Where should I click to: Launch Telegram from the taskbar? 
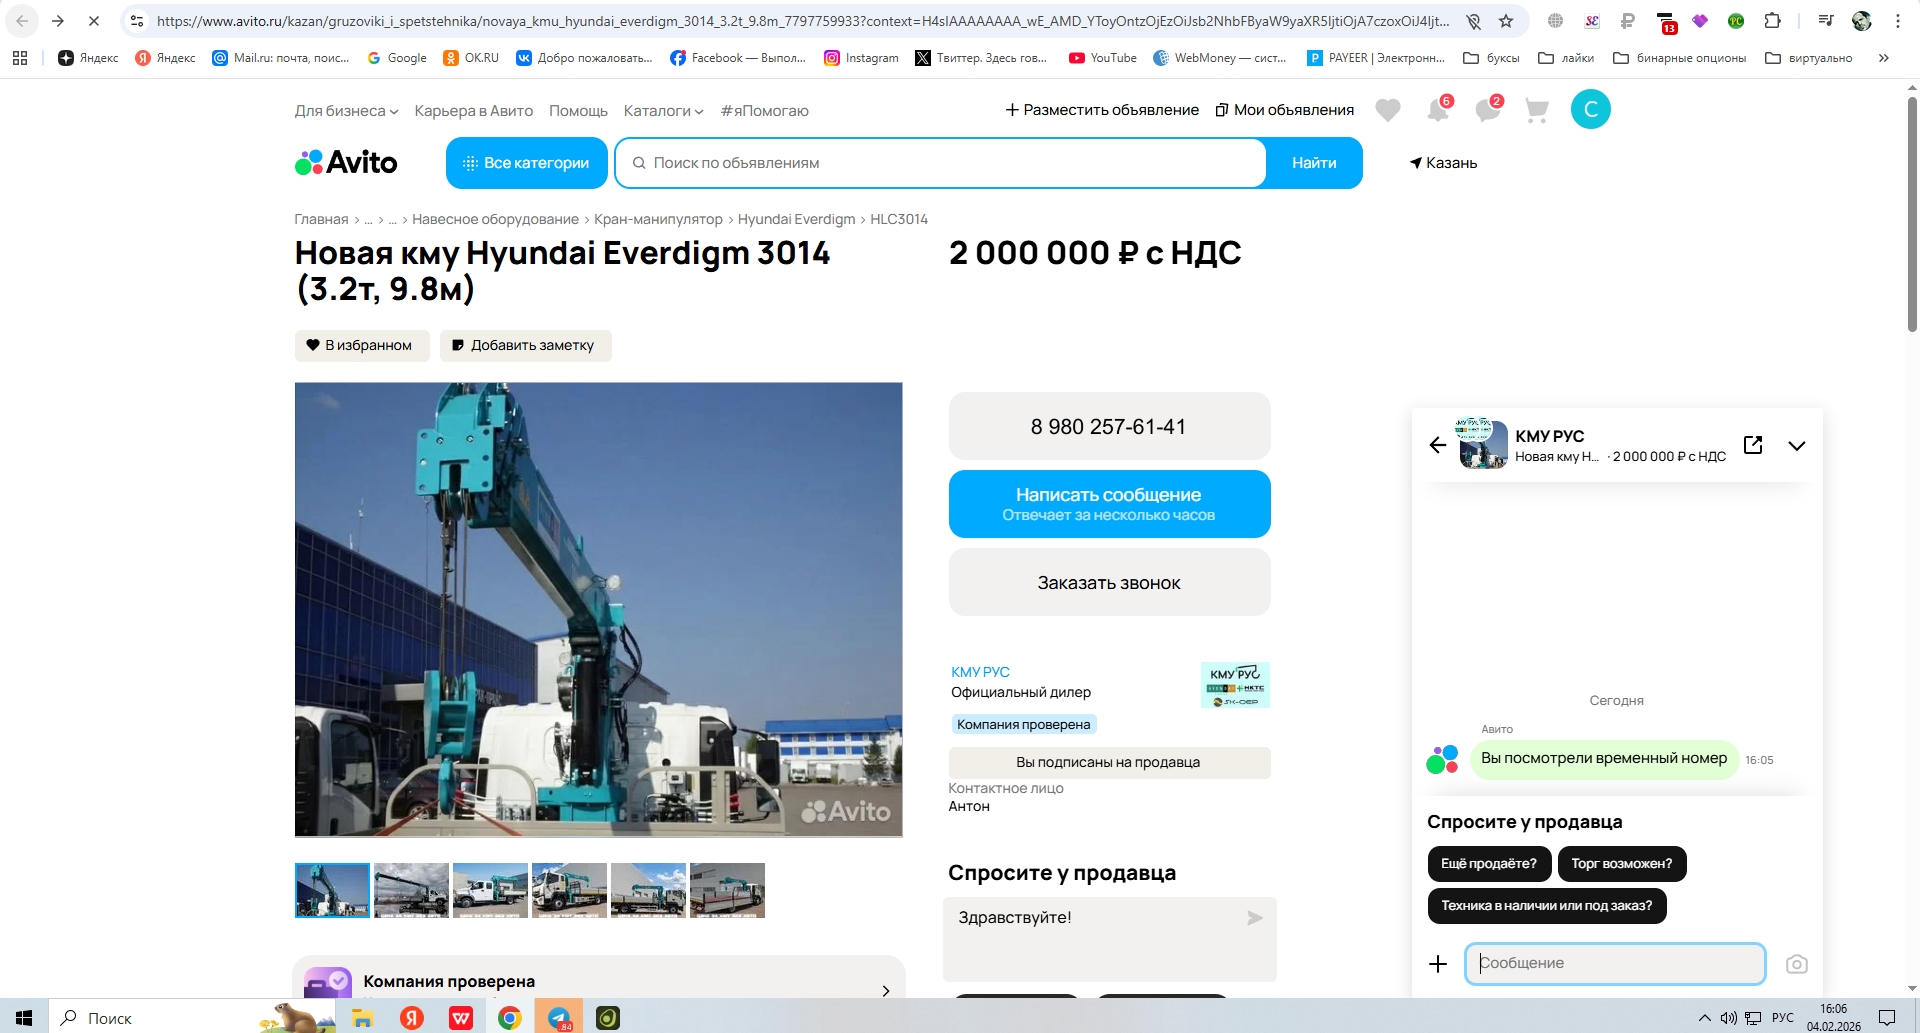coord(559,1018)
